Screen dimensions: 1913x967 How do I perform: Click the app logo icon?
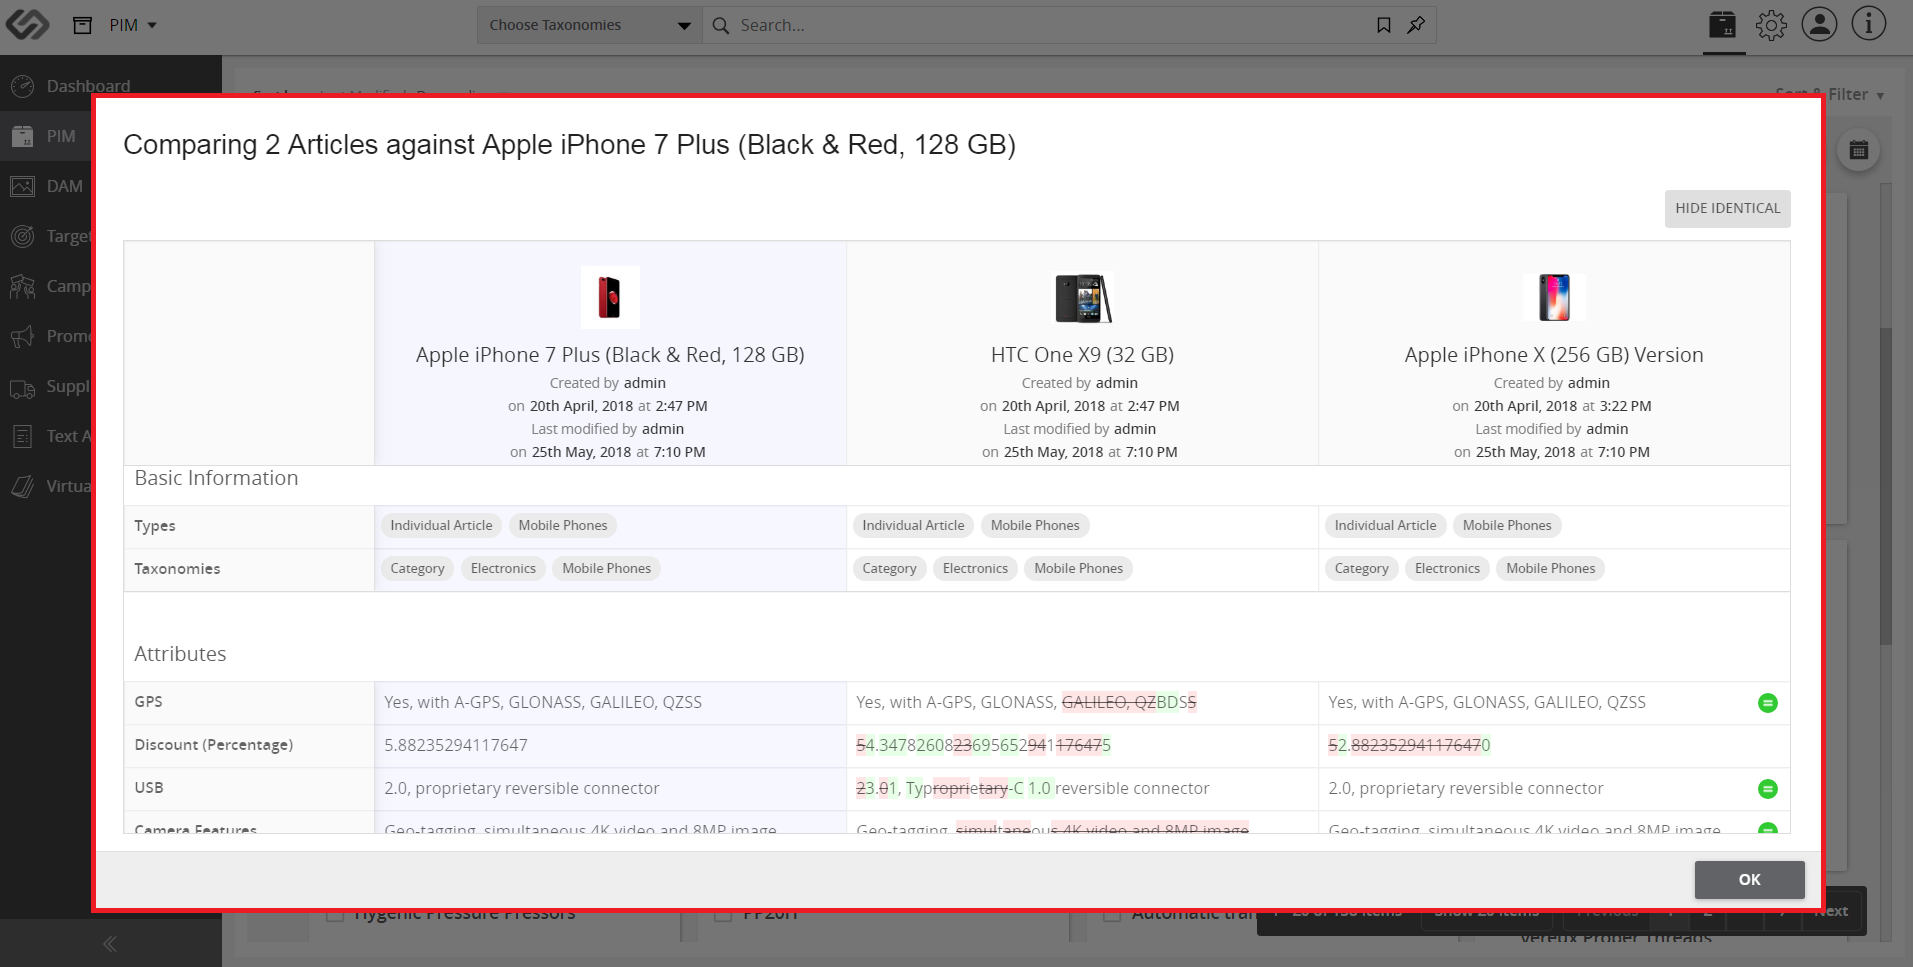[27, 25]
